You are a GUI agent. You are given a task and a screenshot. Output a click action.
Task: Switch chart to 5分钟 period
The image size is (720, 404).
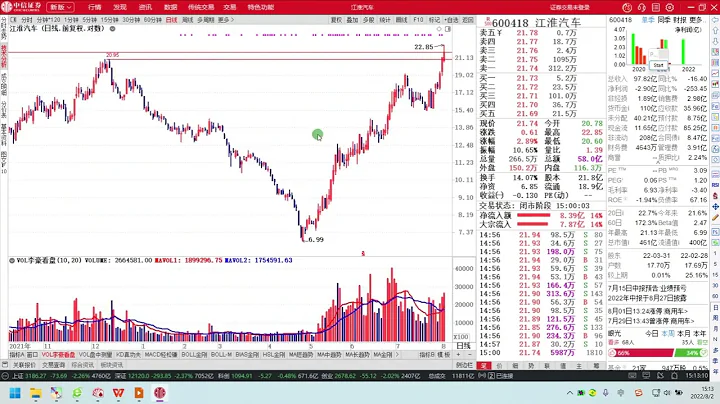[90, 20]
